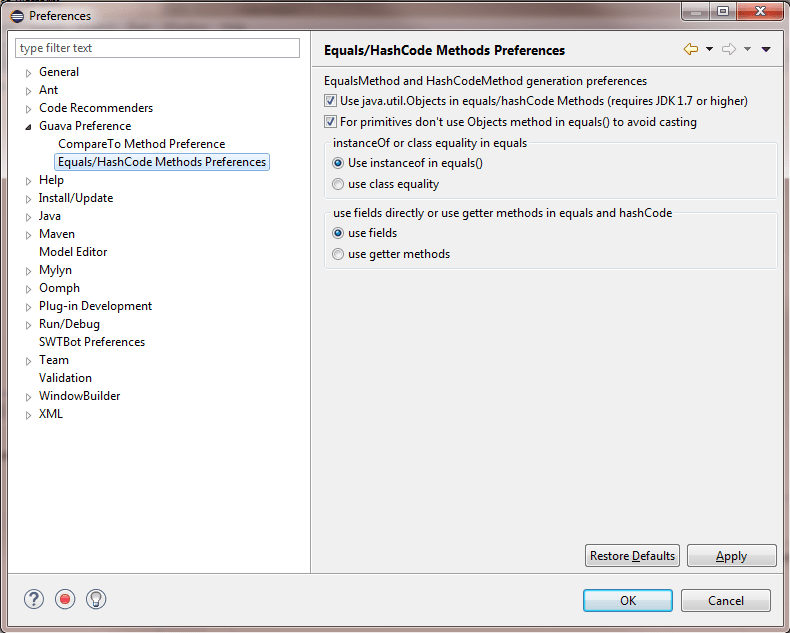Close the Preferences dialog window
The image size is (790, 633).
click(x=760, y=11)
